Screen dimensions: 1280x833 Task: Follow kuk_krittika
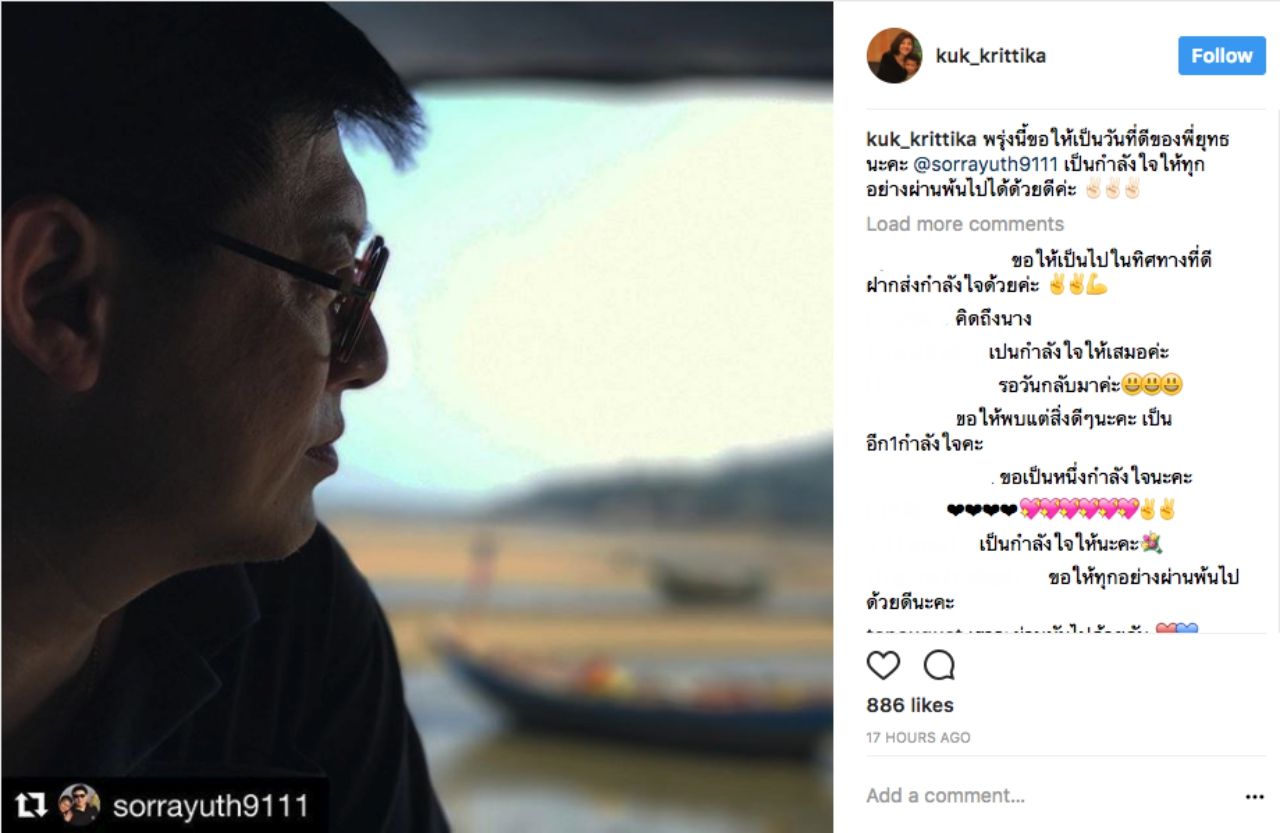(x=1222, y=56)
